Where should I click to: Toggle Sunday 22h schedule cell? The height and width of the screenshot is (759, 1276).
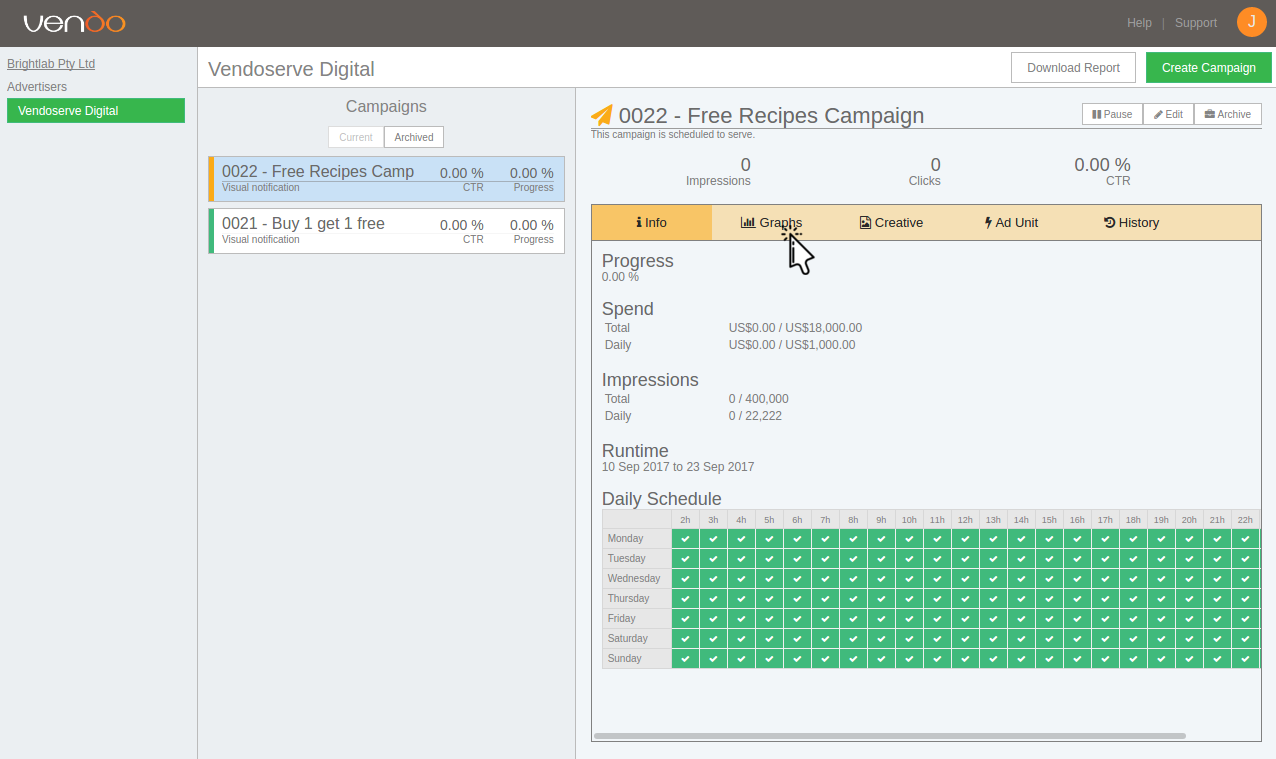pyautogui.click(x=1245, y=658)
